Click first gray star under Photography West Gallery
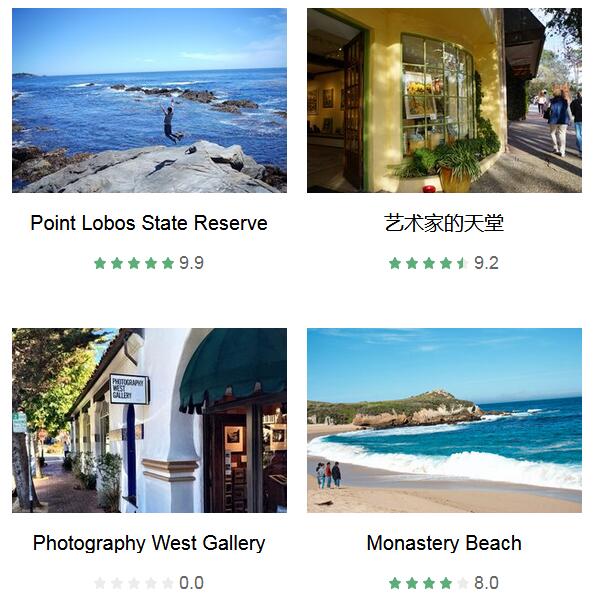595x604 pixels. [100, 583]
